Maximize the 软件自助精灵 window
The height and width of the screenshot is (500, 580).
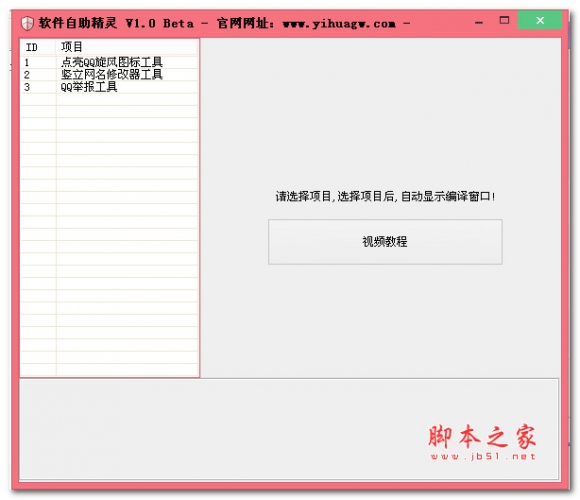point(504,20)
